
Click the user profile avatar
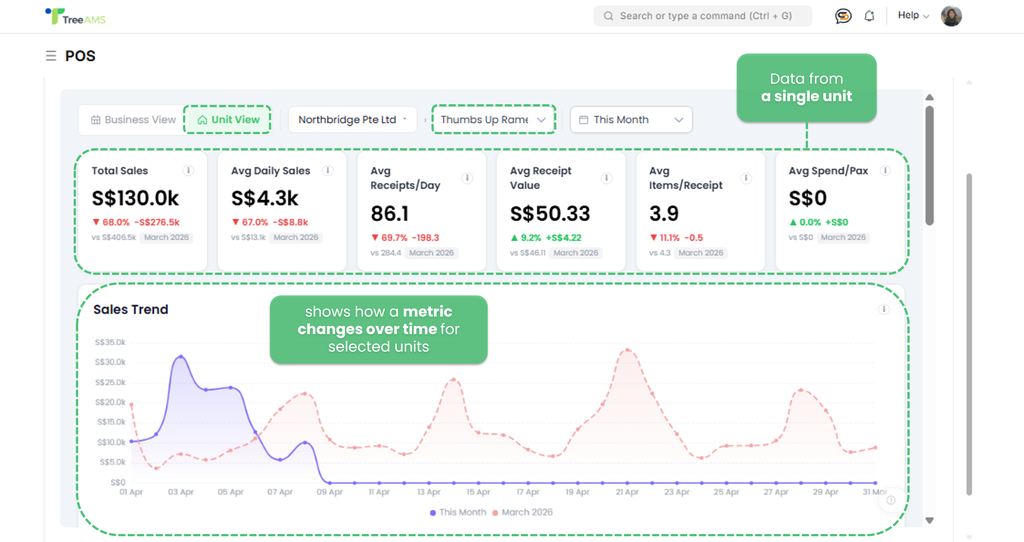(x=951, y=16)
